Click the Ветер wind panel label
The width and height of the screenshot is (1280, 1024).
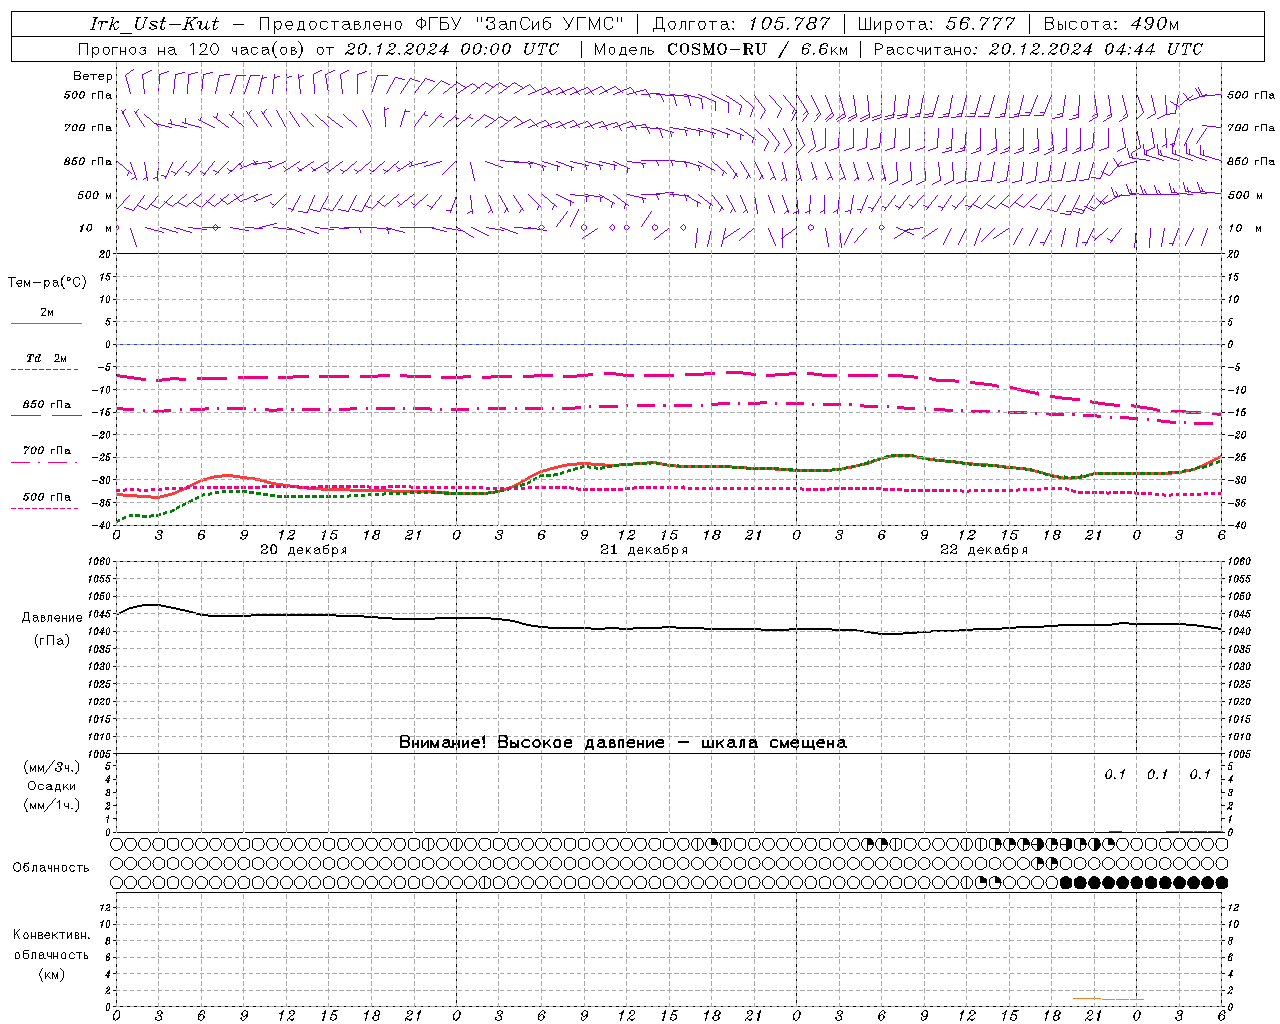(x=93, y=76)
